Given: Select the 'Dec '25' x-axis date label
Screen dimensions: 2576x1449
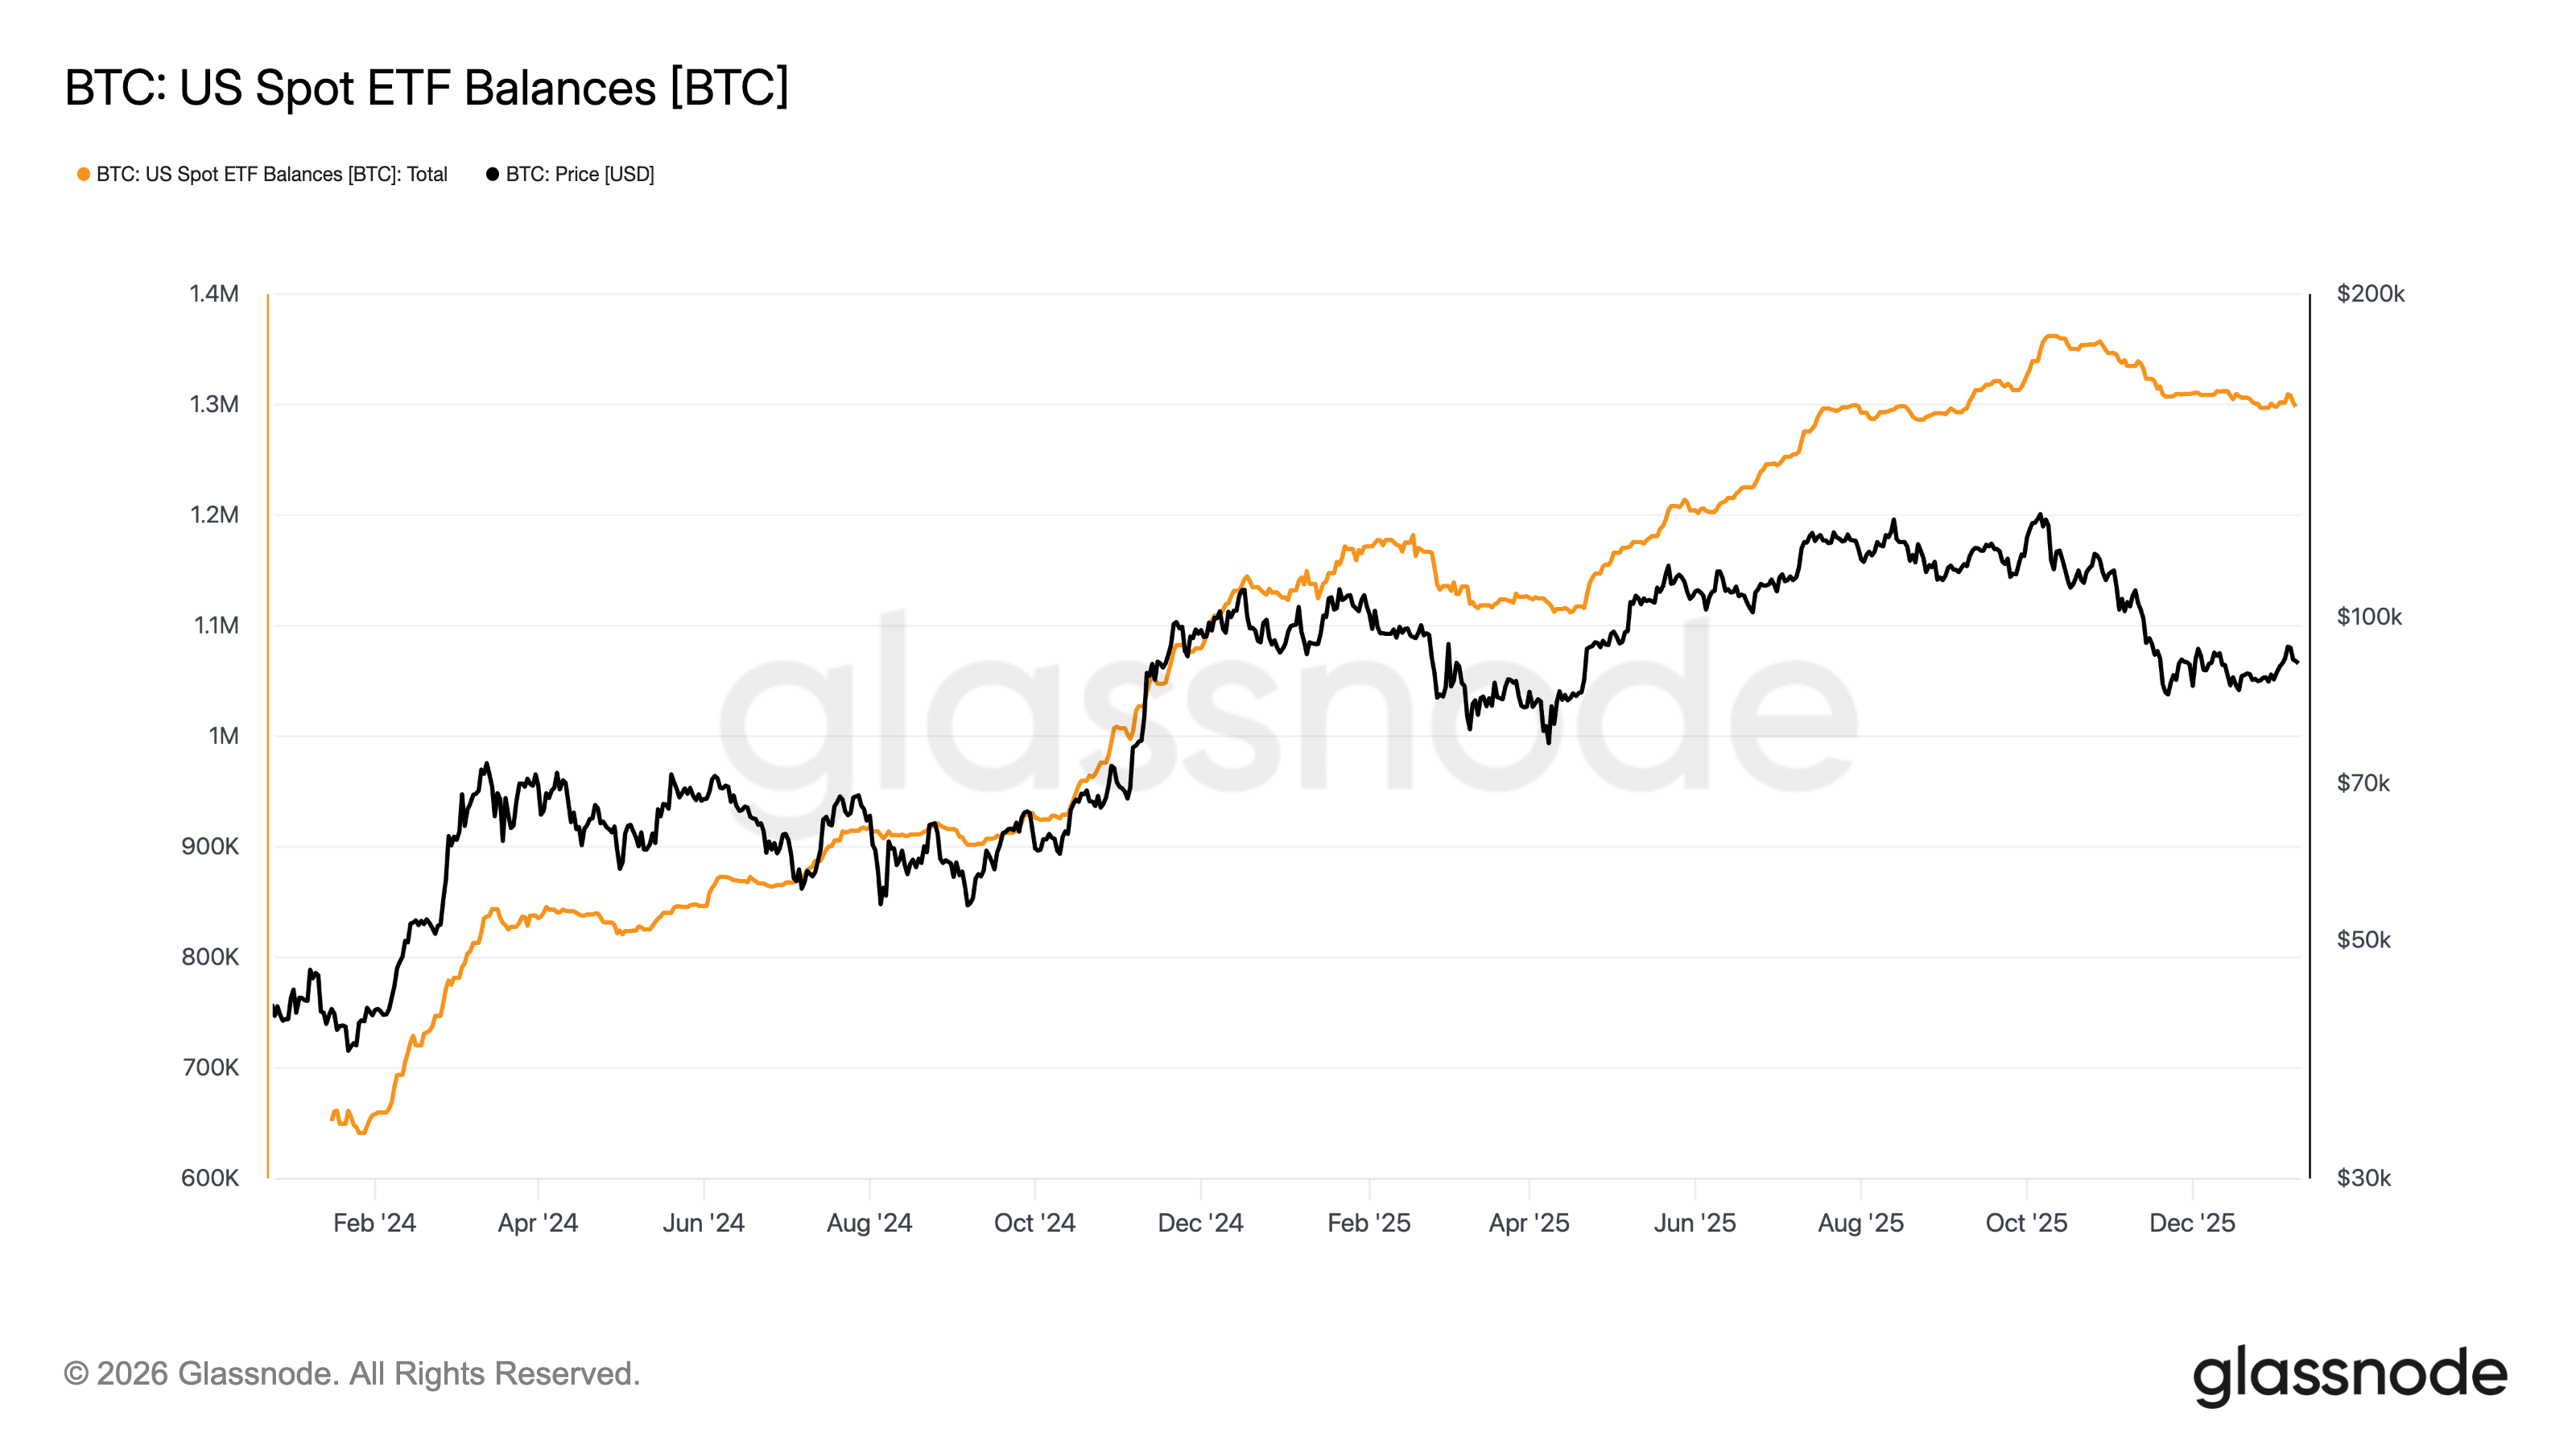Looking at the screenshot, I should (x=2192, y=1223).
